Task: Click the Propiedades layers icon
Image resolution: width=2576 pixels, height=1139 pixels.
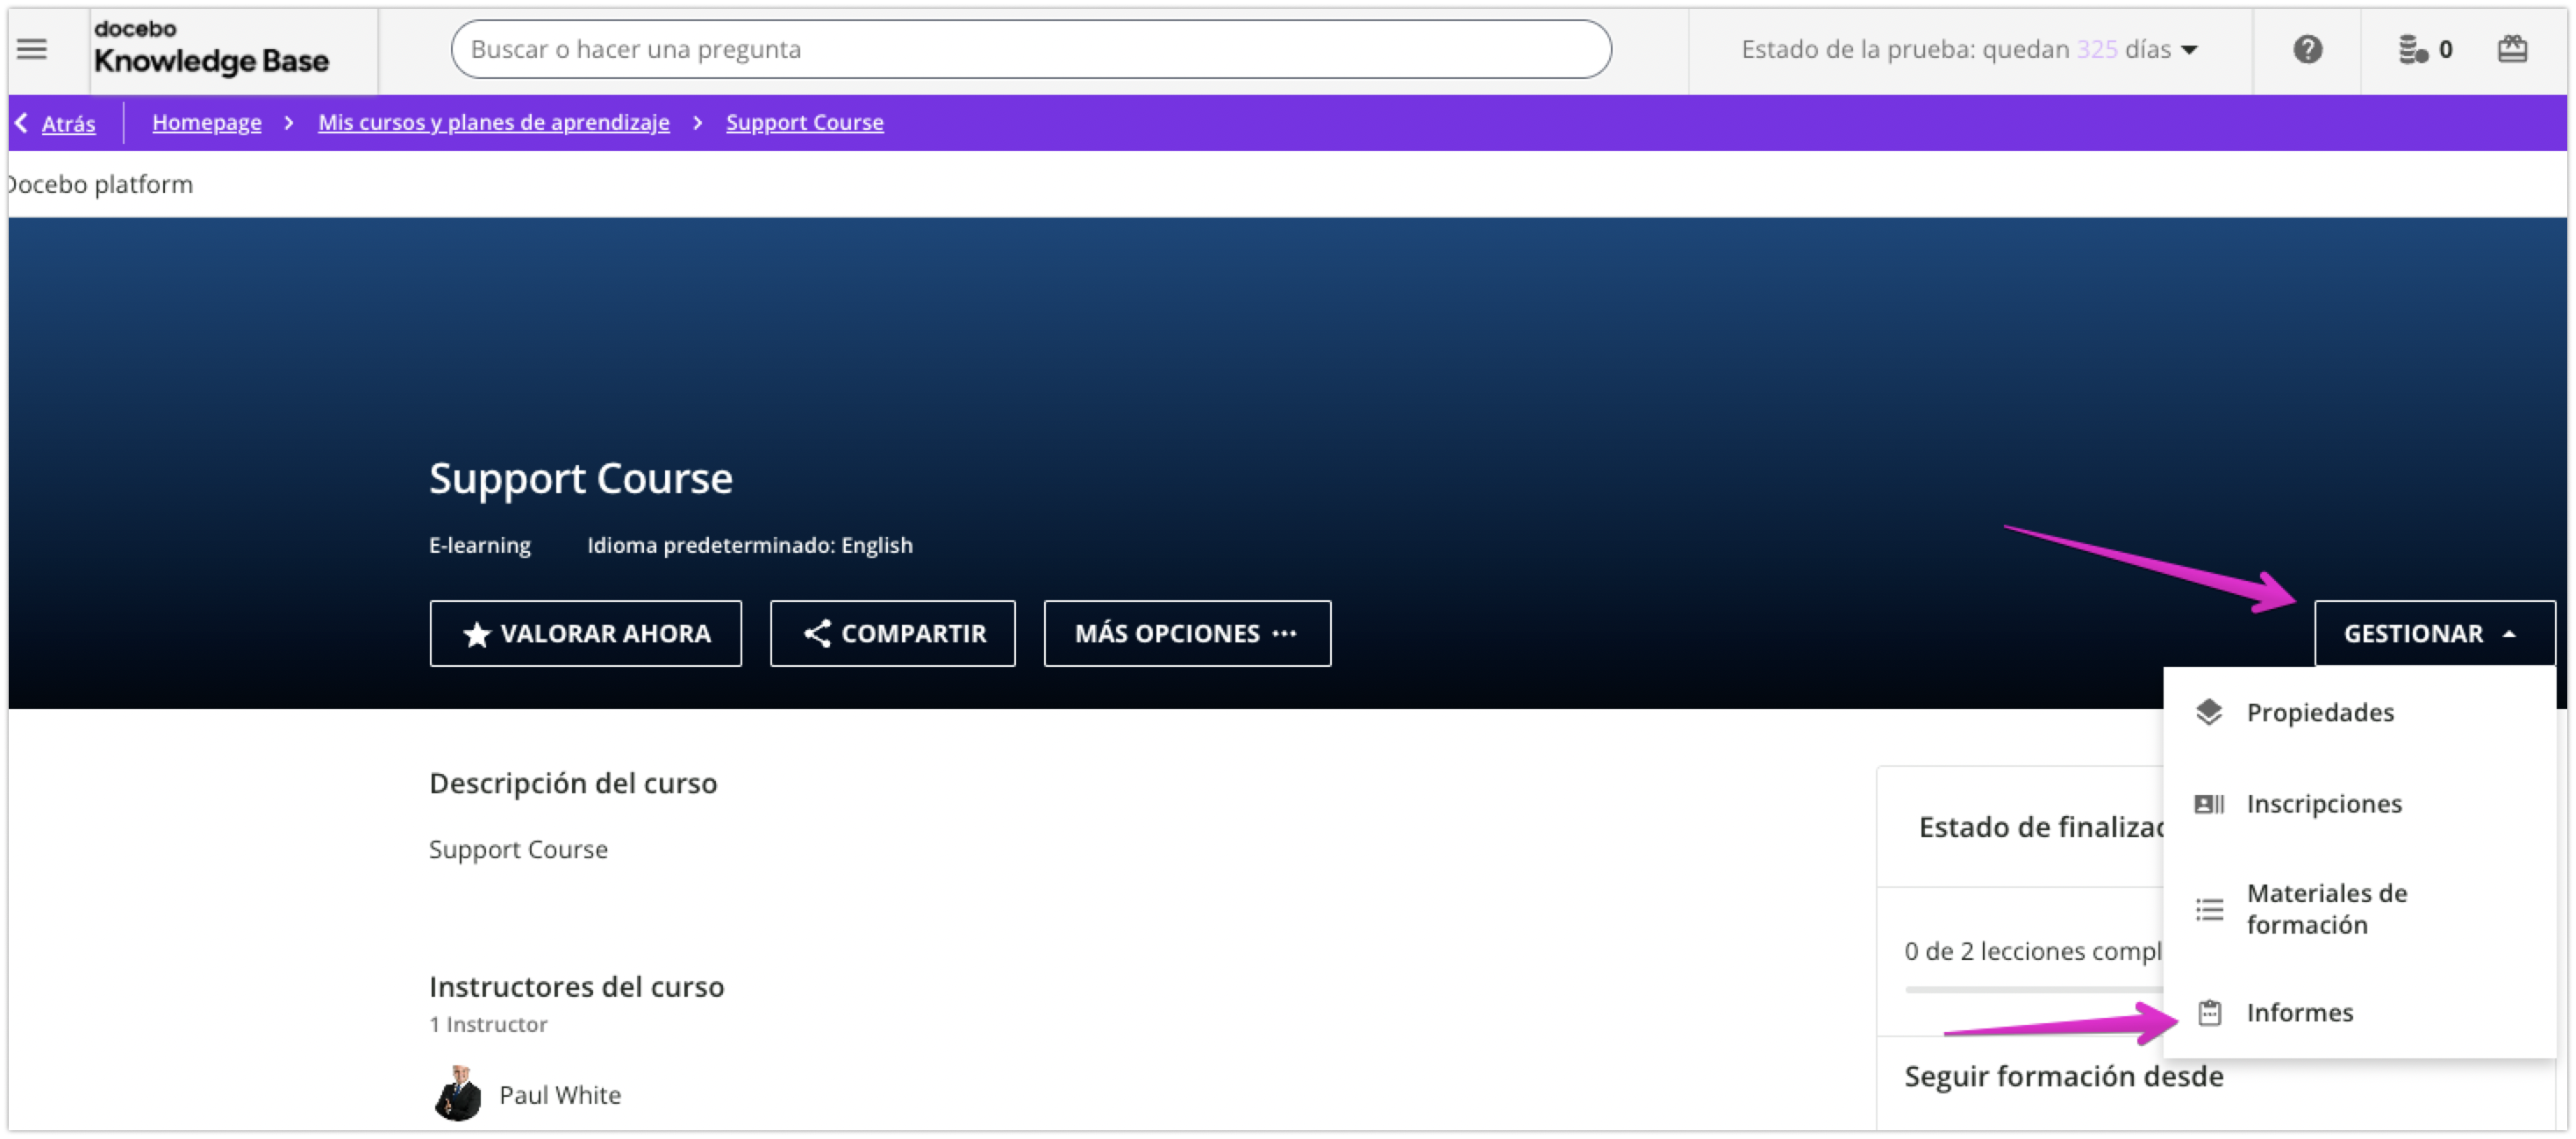Action: tap(2208, 712)
